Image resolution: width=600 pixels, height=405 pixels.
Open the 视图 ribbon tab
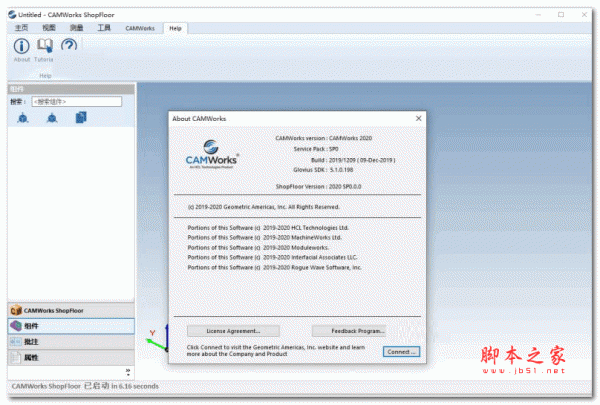tap(49, 28)
